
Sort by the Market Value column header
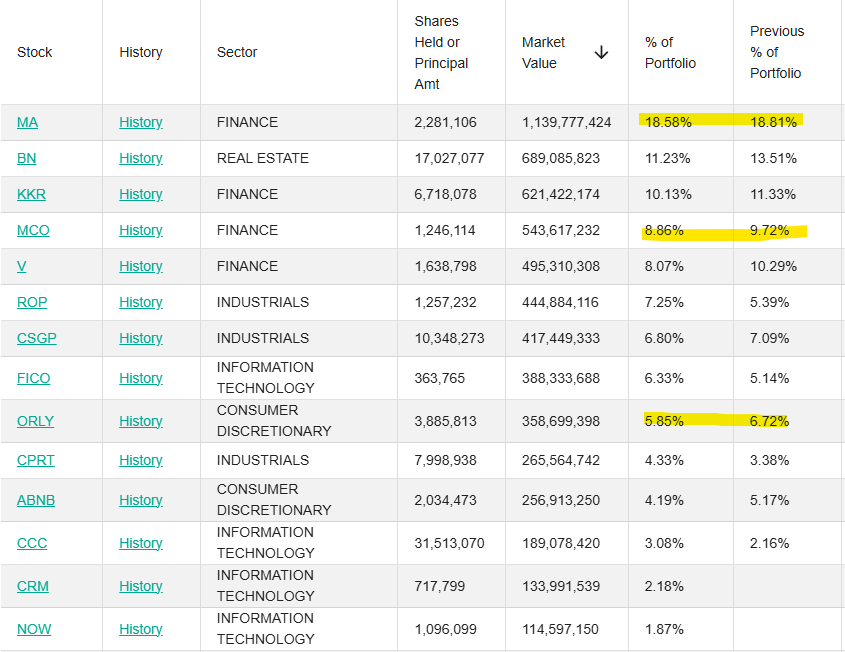[543, 53]
